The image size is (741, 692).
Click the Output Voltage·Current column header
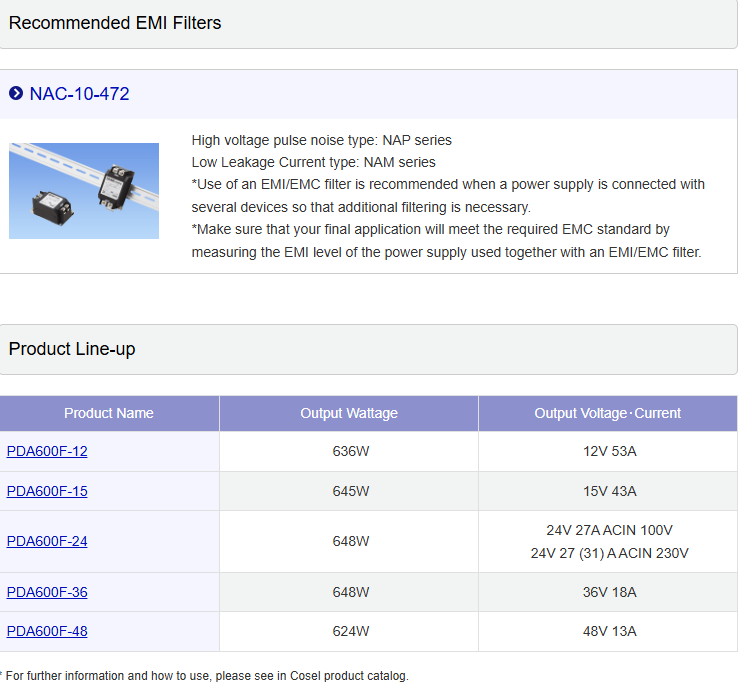[608, 413]
